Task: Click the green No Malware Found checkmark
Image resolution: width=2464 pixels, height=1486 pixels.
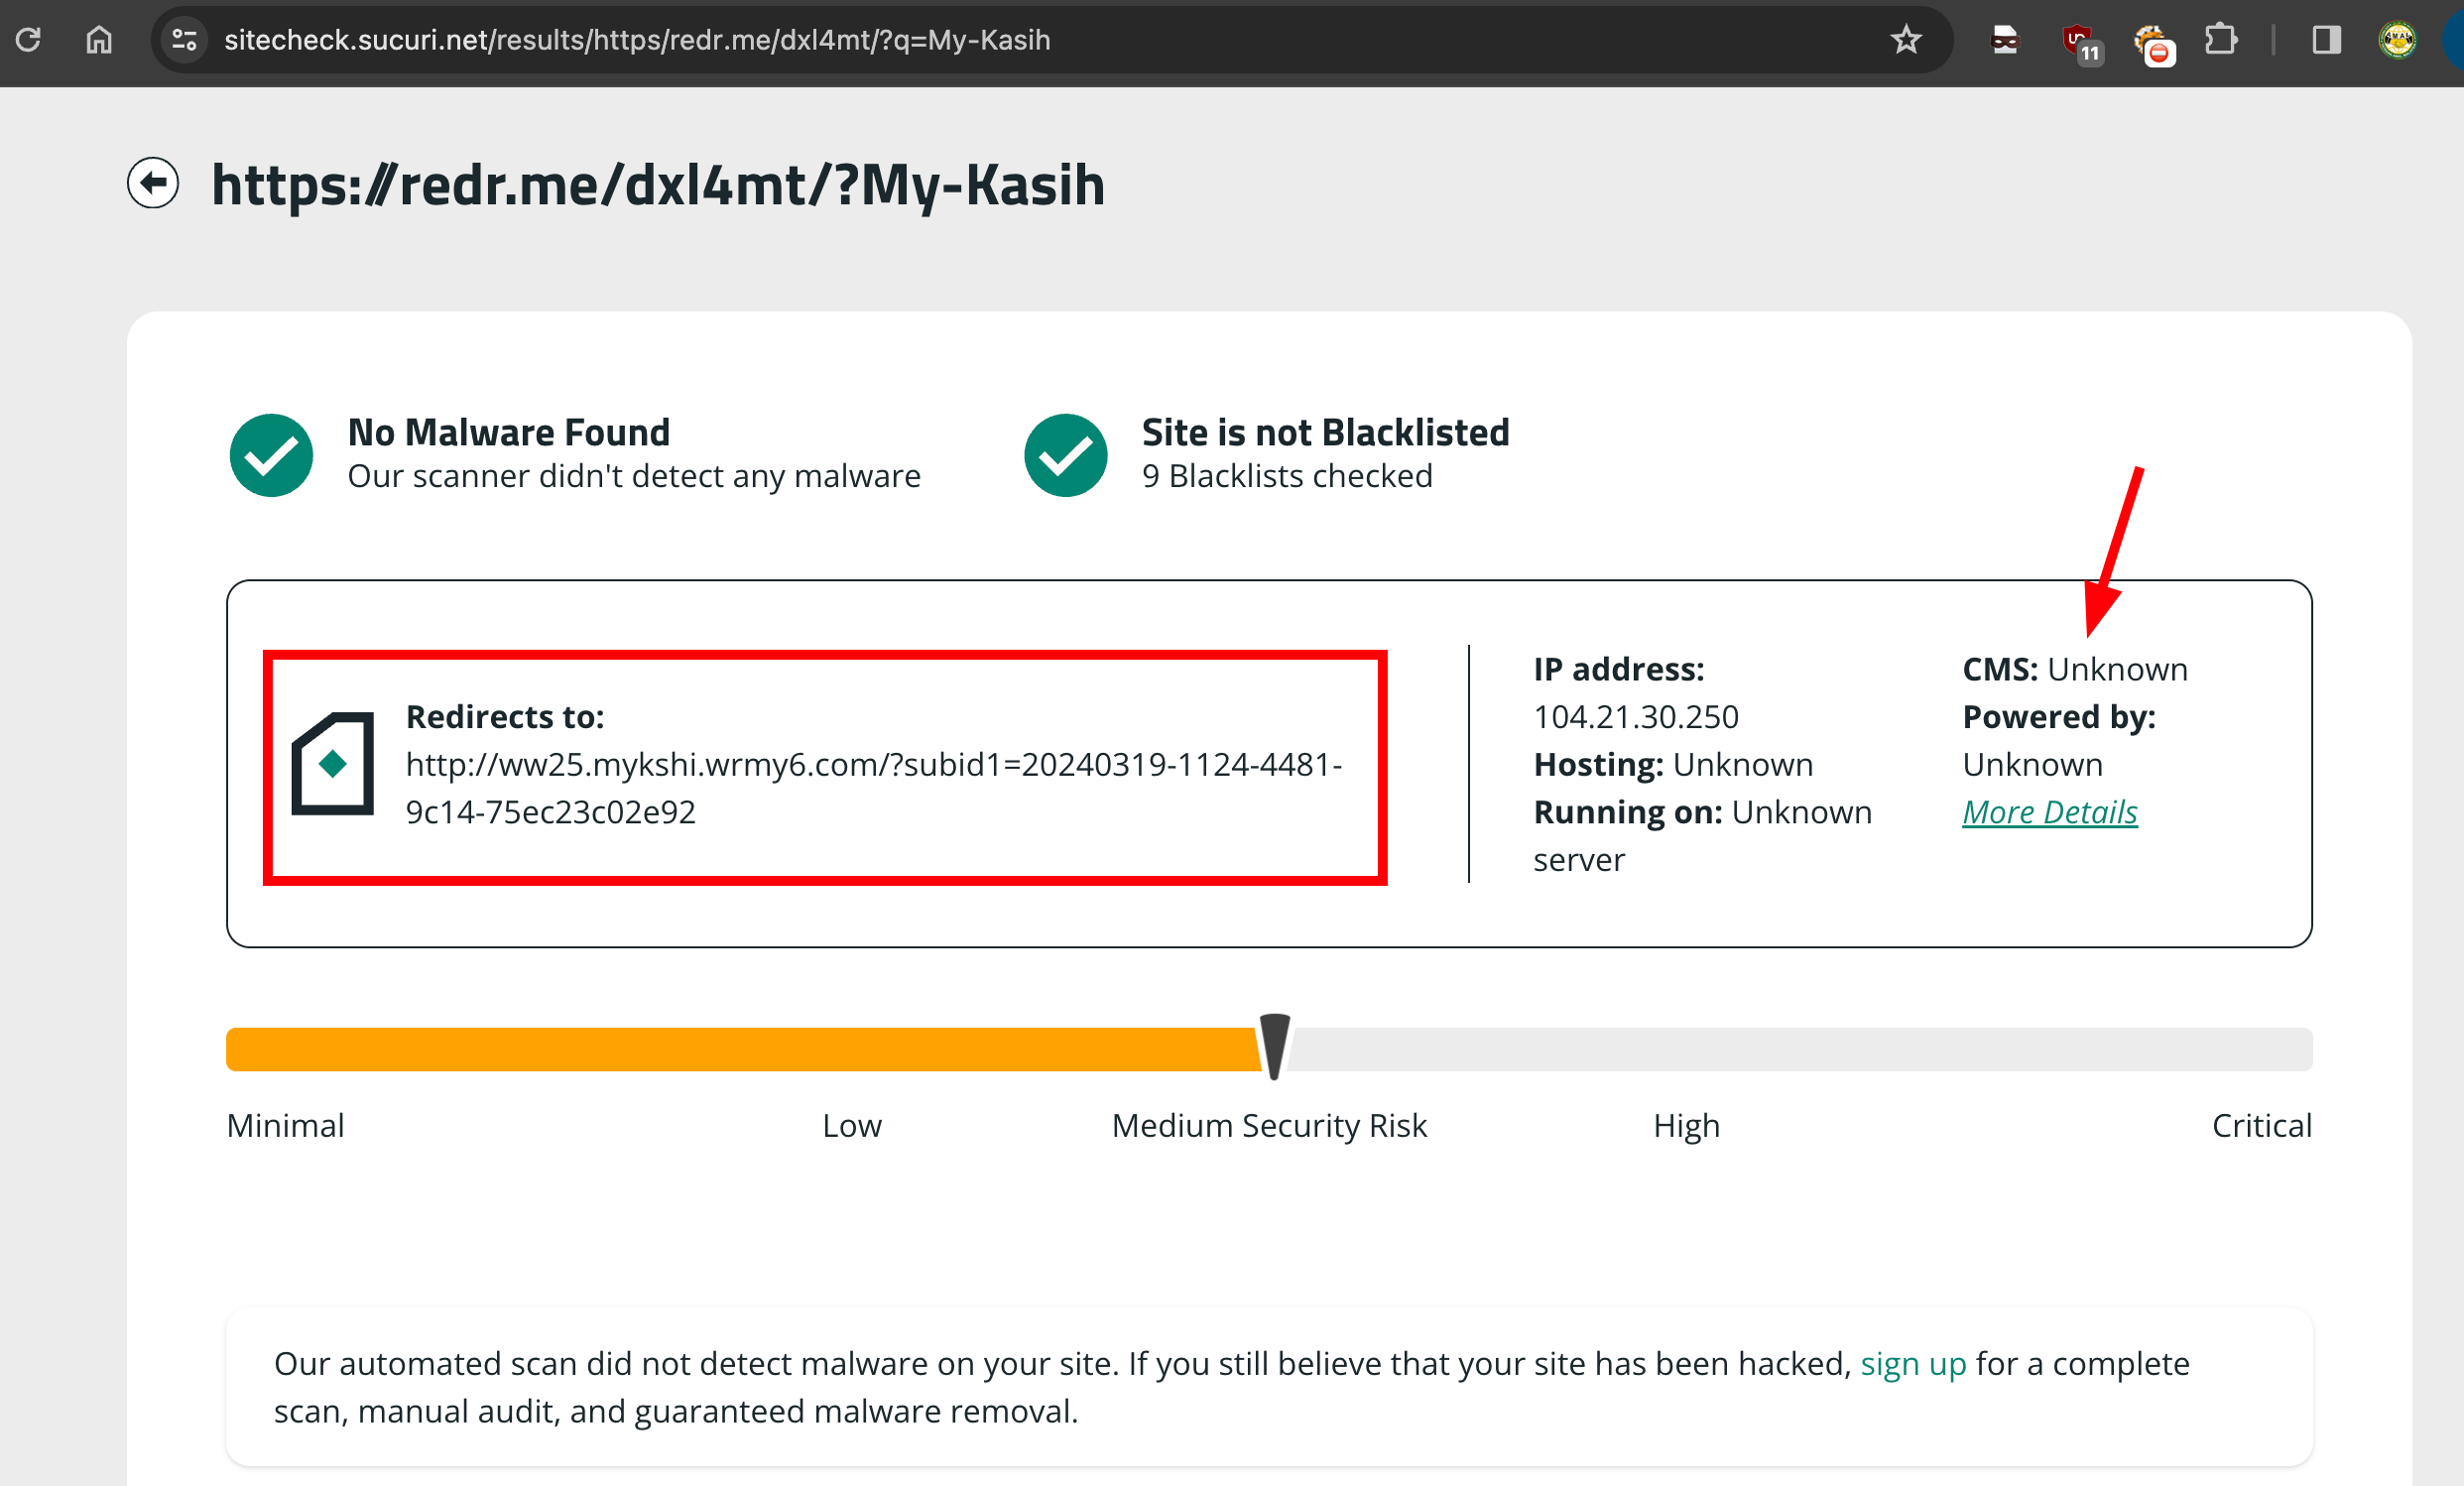Action: coord(271,455)
